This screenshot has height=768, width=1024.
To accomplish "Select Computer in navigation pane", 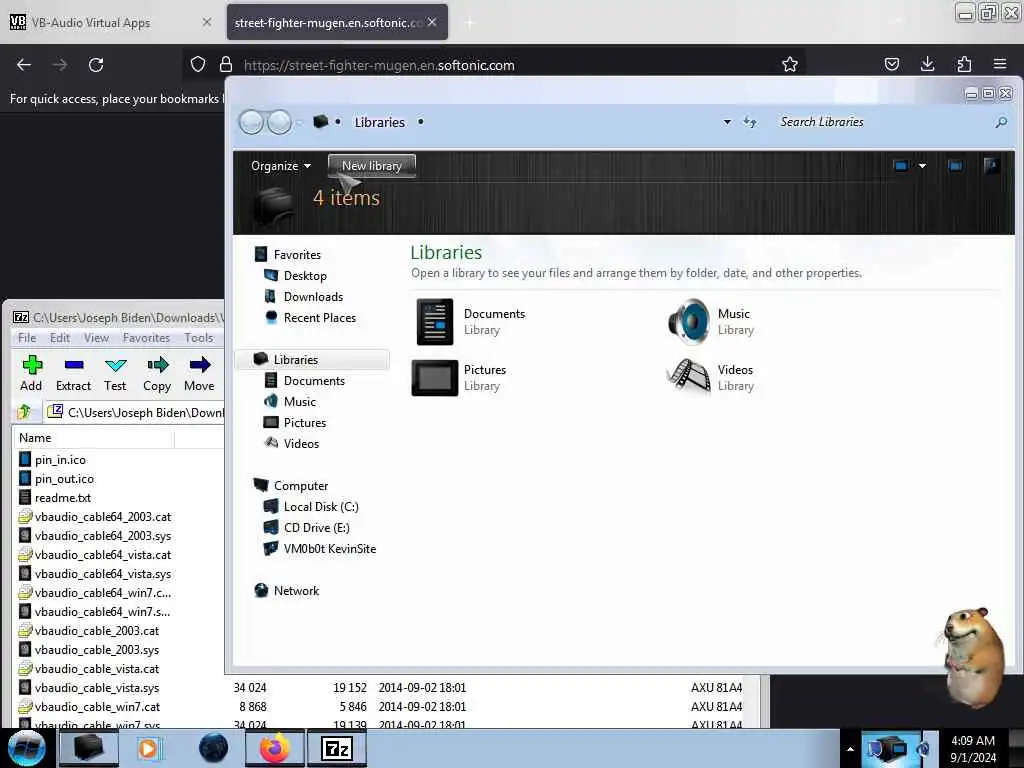I will tap(301, 486).
